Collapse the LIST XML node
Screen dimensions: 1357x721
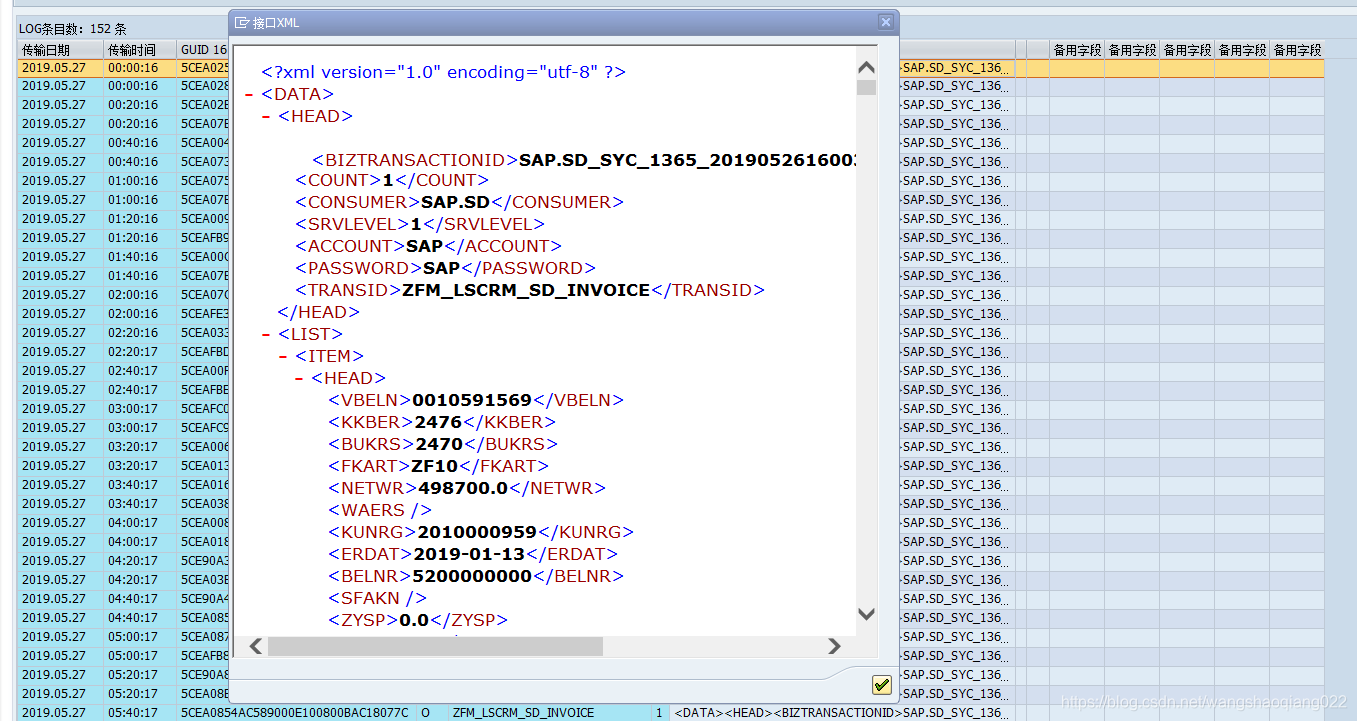(x=266, y=335)
